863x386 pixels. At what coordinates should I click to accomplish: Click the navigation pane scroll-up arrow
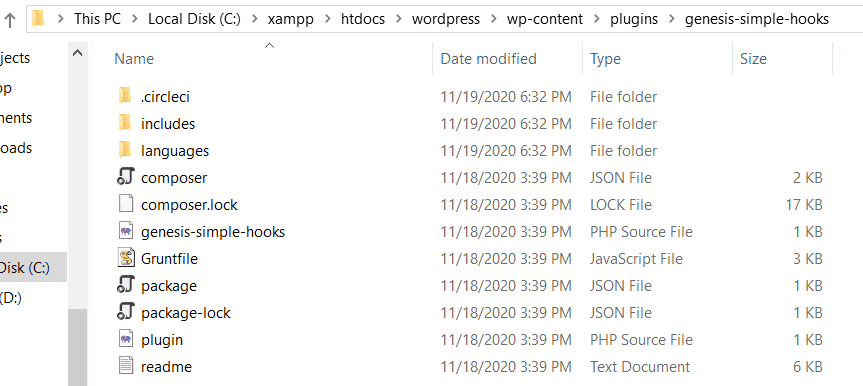pos(78,53)
